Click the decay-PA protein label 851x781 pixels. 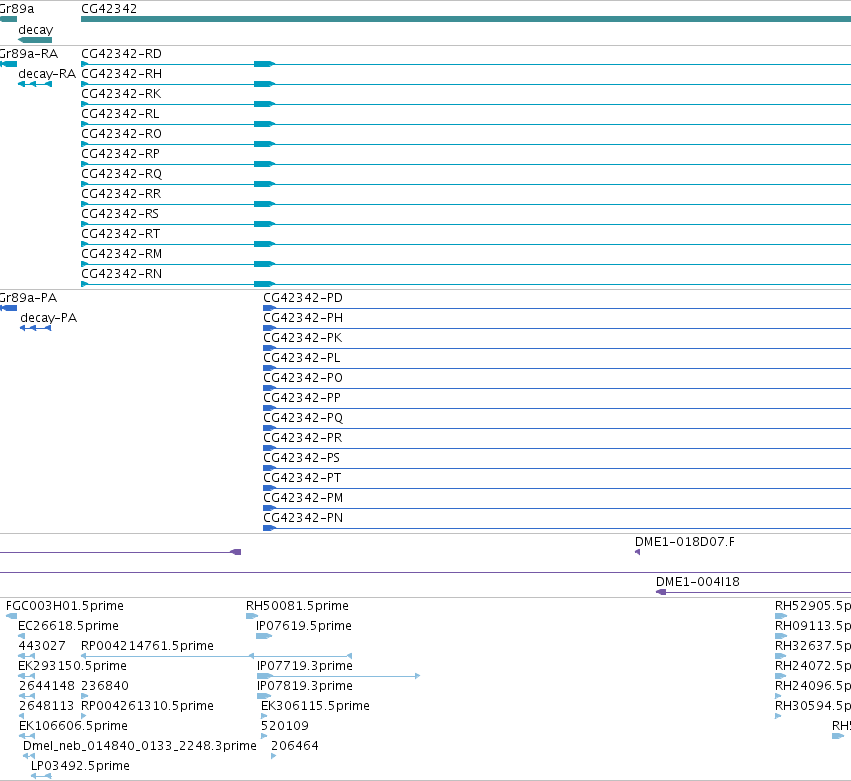coord(48,318)
